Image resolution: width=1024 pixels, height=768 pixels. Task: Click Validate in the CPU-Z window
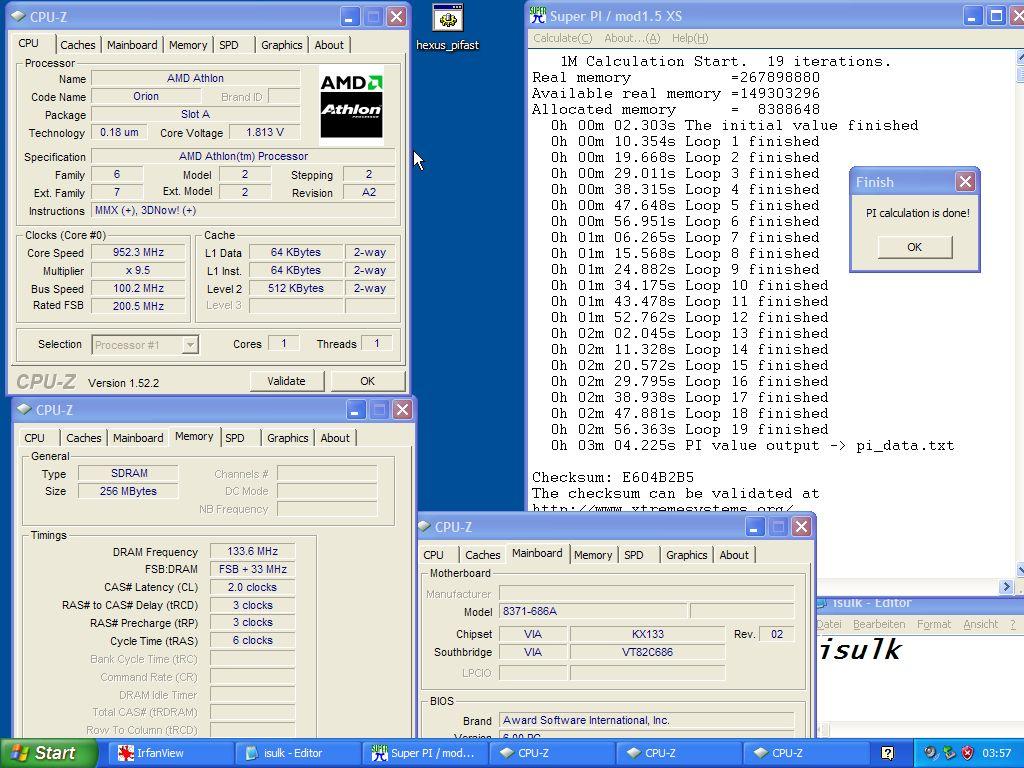(x=287, y=381)
